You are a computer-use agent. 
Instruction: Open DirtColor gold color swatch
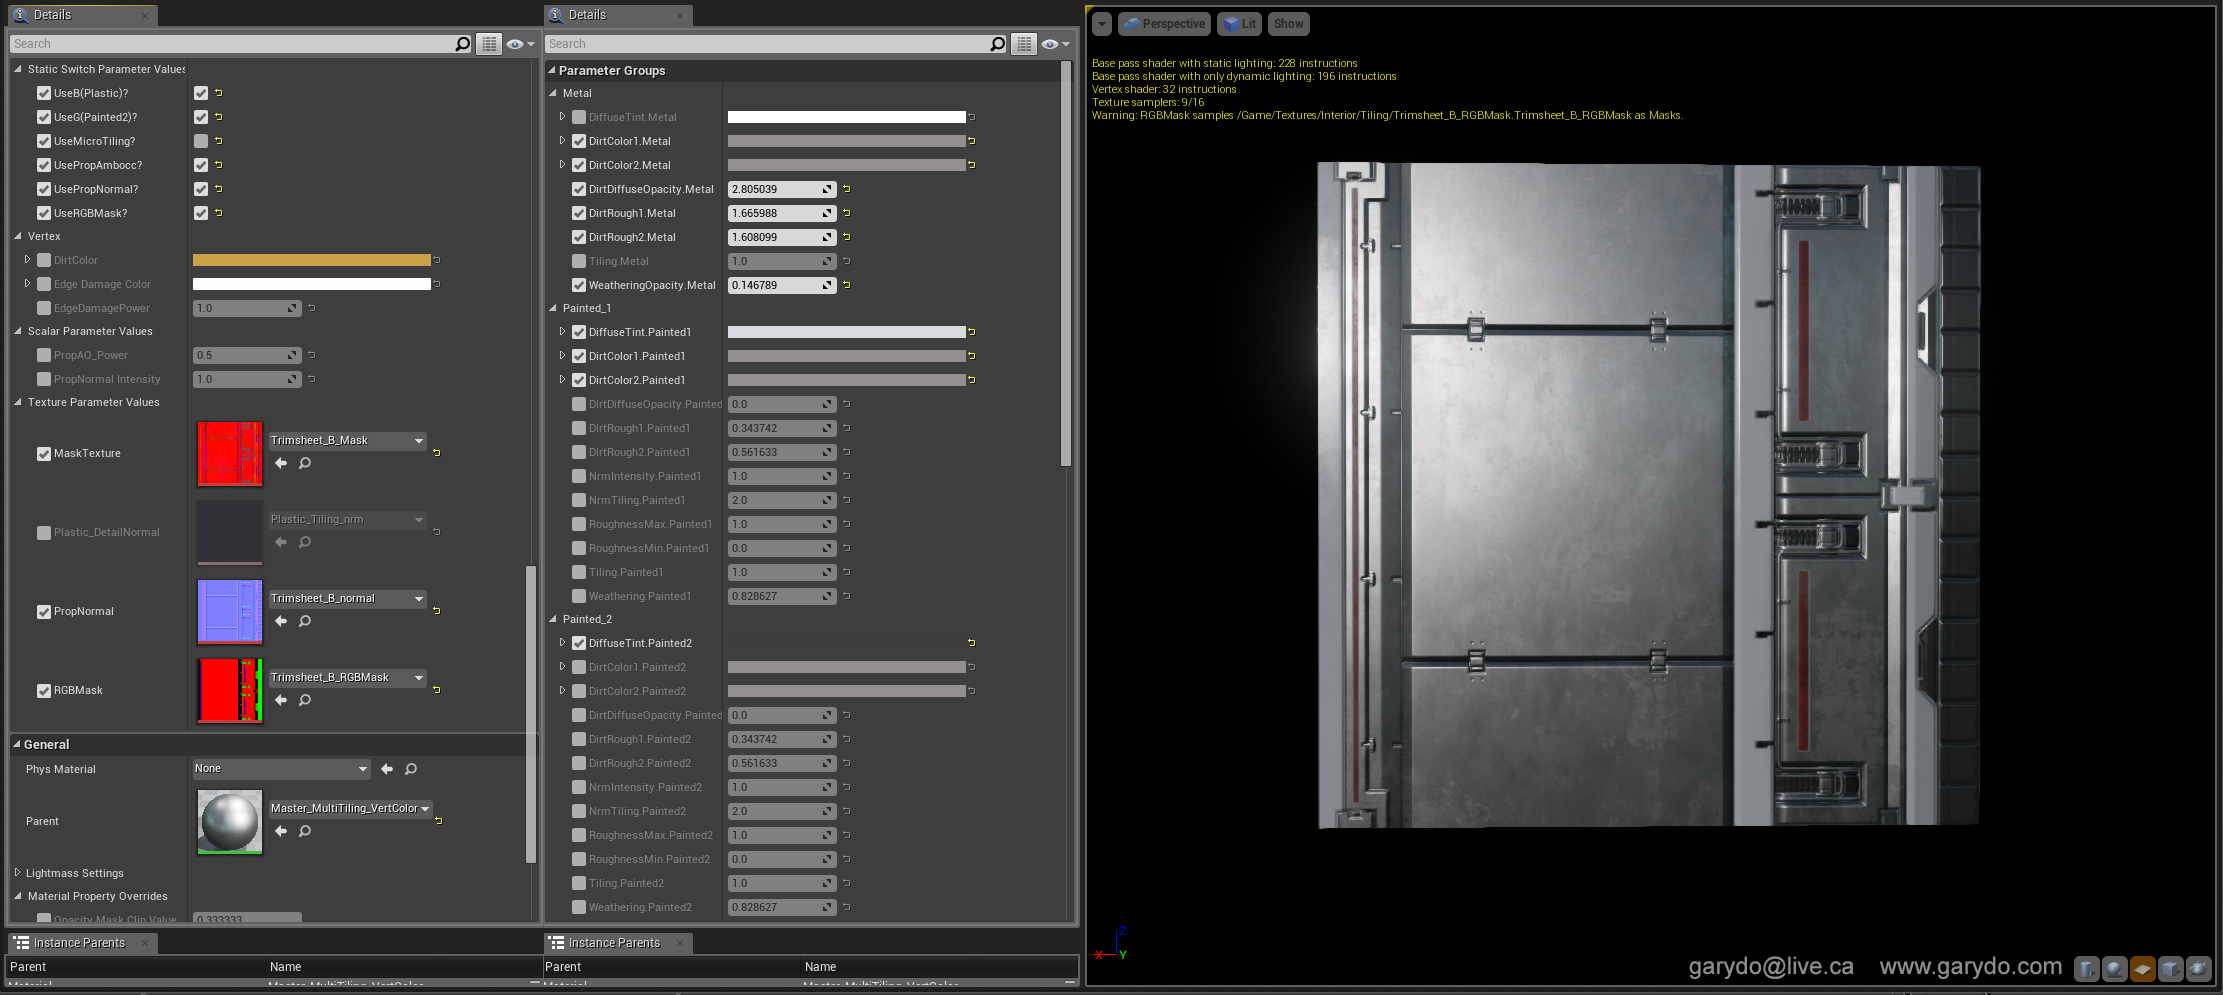point(312,260)
